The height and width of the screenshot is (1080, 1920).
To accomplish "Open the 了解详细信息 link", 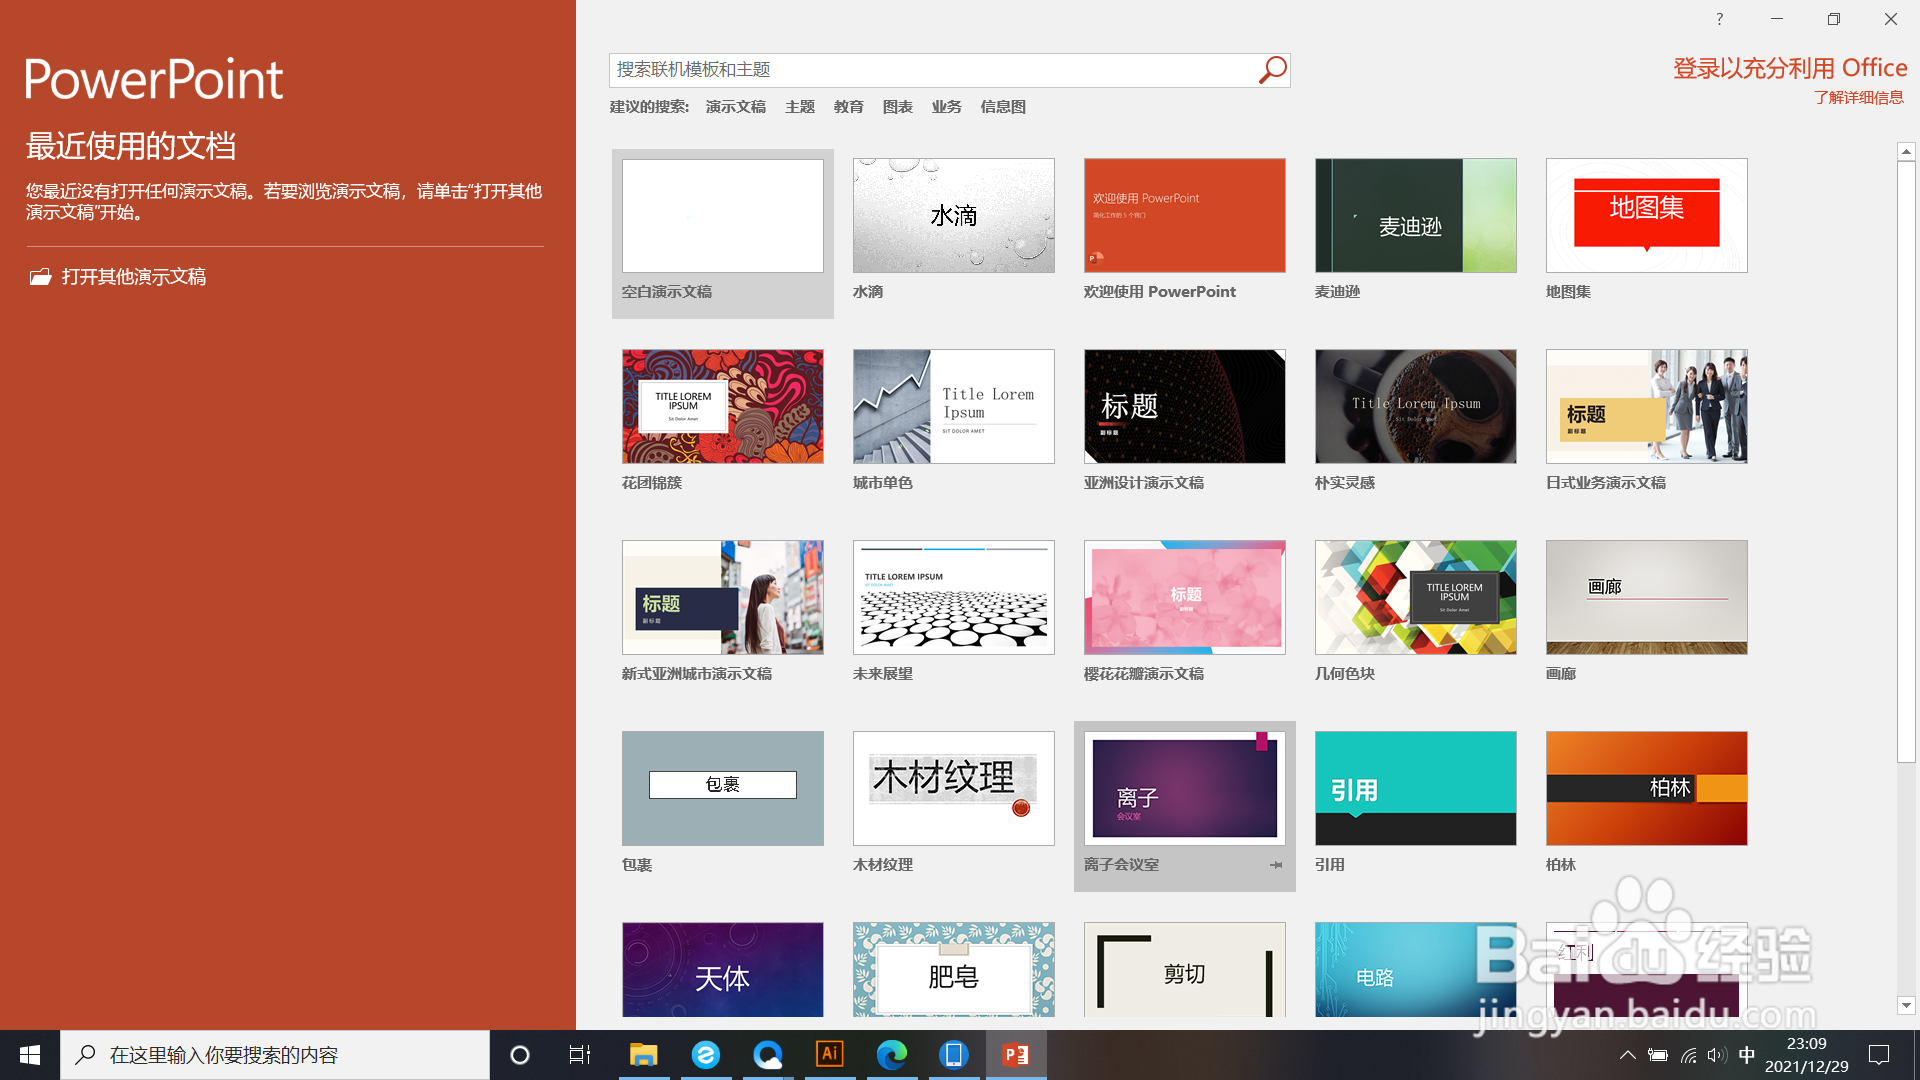I will [x=1859, y=98].
